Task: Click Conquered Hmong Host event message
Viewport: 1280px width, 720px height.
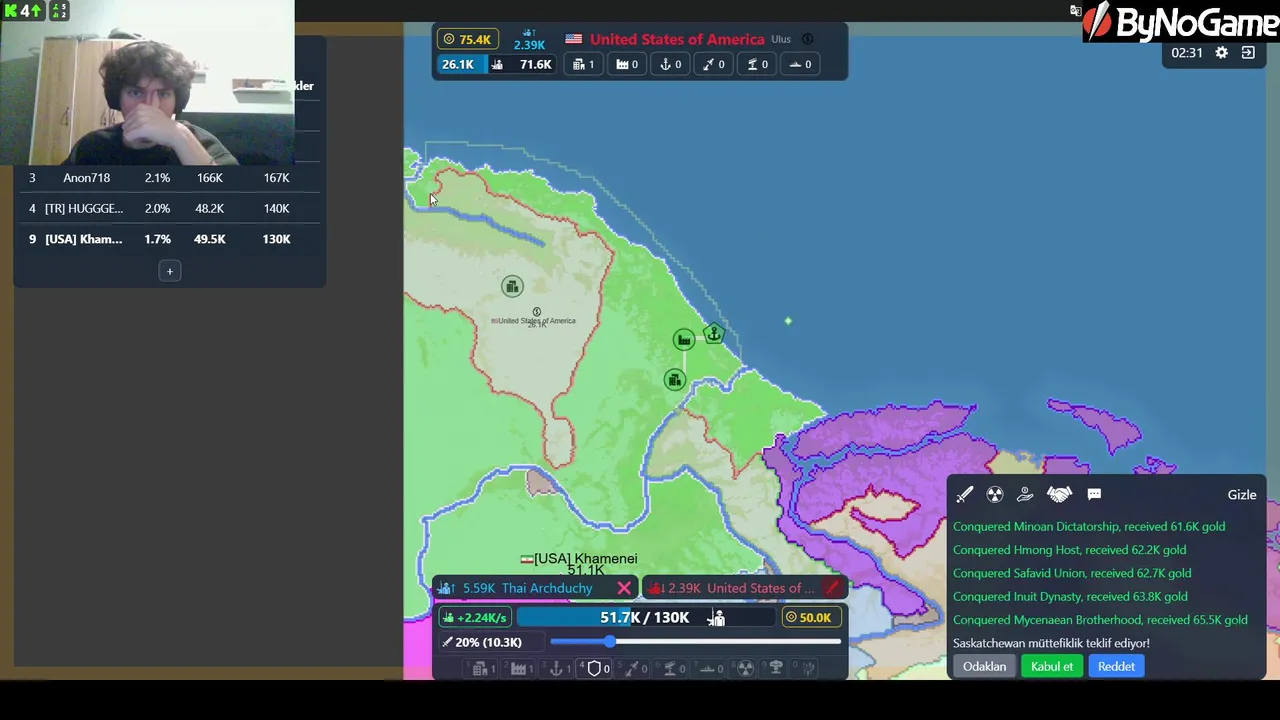Action: (1070, 550)
